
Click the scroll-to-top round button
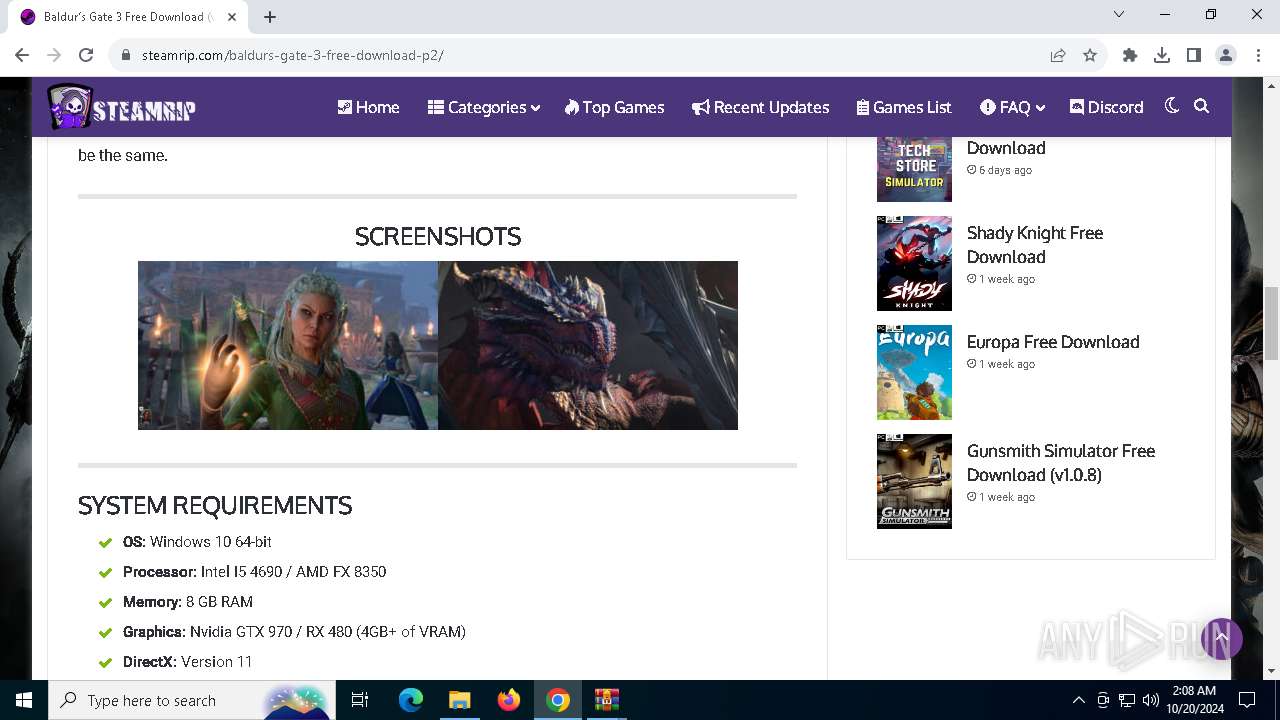pyautogui.click(x=1221, y=638)
